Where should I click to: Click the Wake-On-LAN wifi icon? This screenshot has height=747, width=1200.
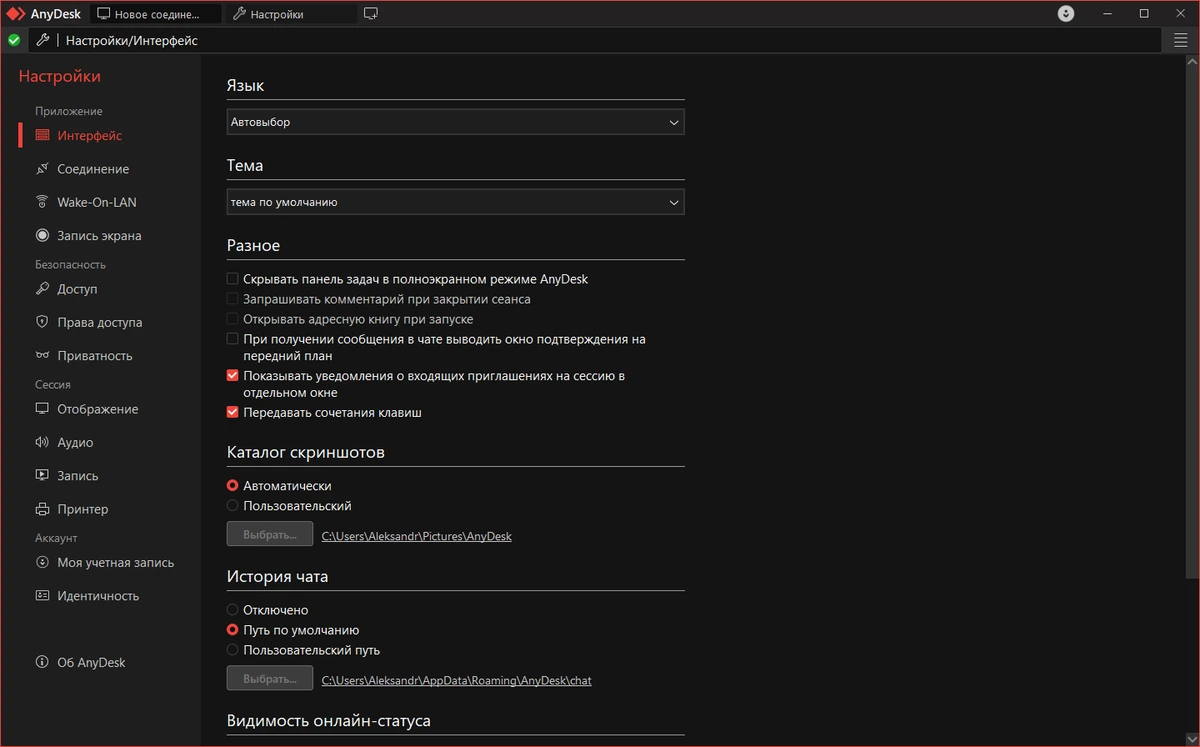click(42, 202)
